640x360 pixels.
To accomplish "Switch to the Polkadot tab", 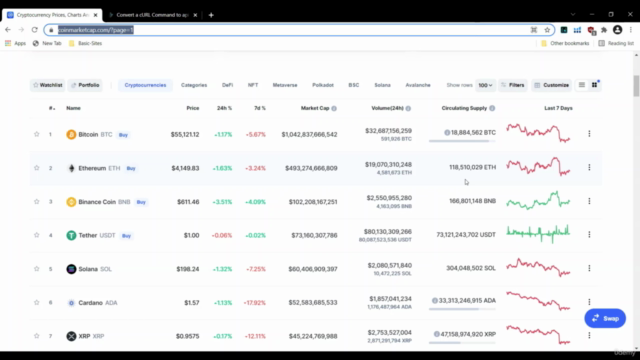I will [x=323, y=85].
